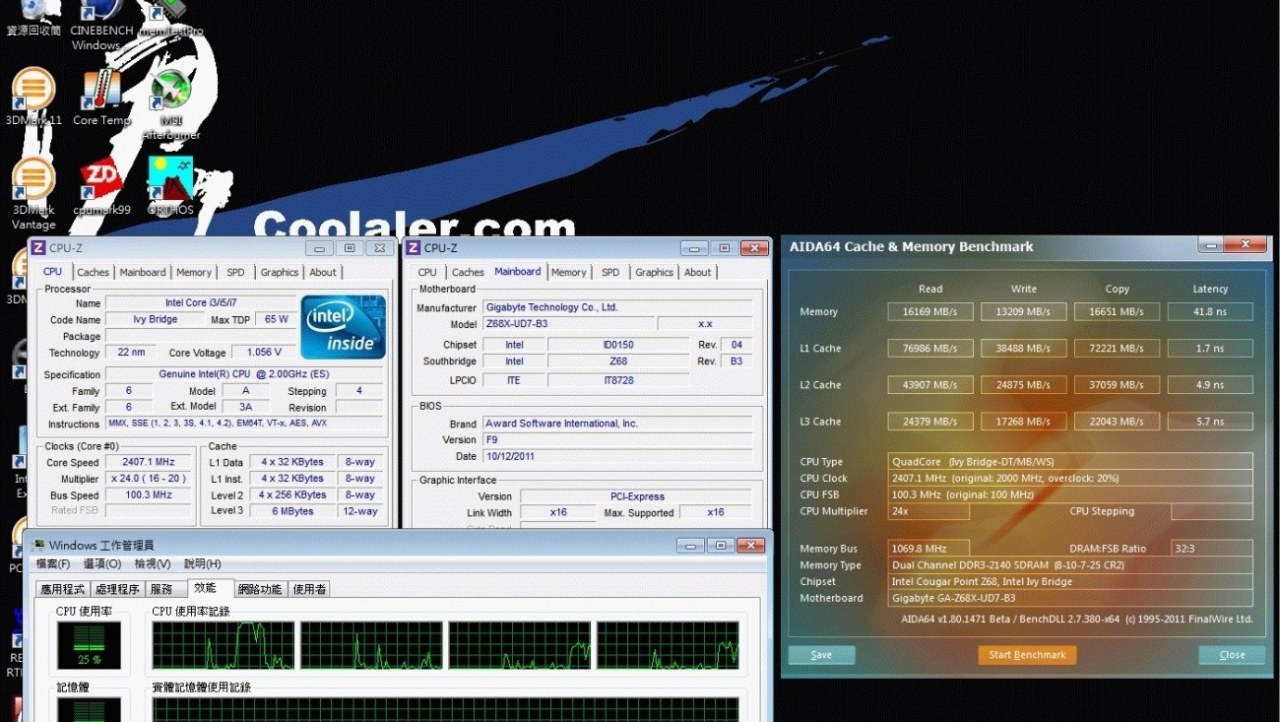Select L1 Cache Read value 76986 MB/s
The width and height of the screenshot is (1280, 722).
click(x=930, y=348)
